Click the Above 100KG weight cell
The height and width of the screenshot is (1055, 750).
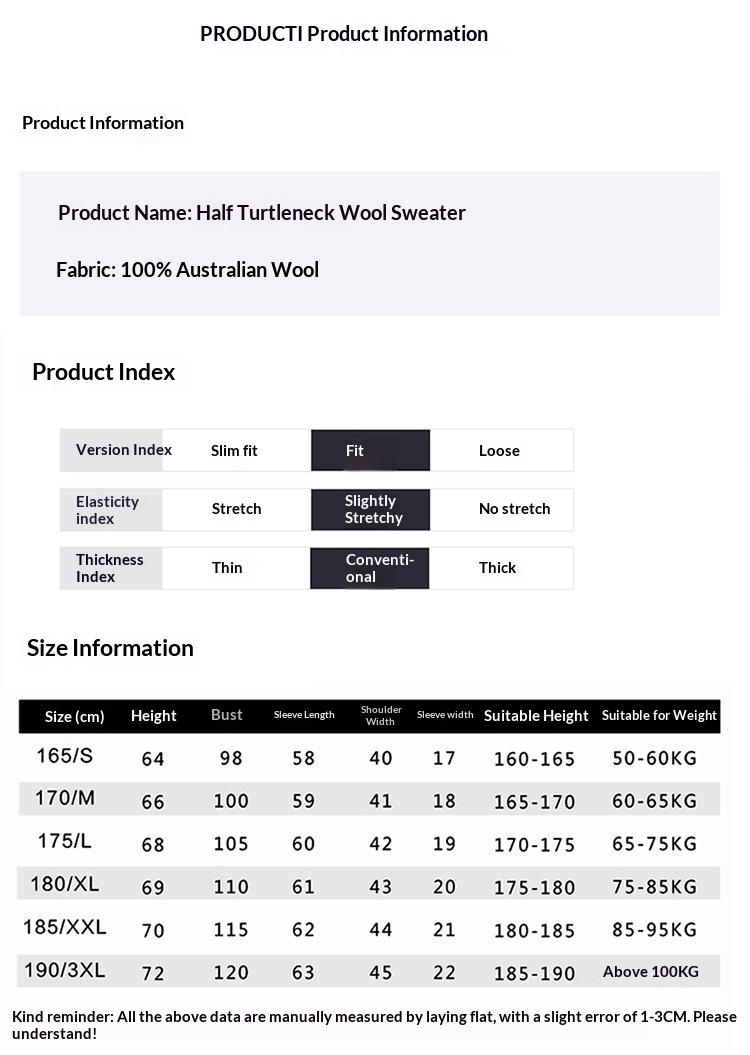pyautogui.click(x=651, y=972)
